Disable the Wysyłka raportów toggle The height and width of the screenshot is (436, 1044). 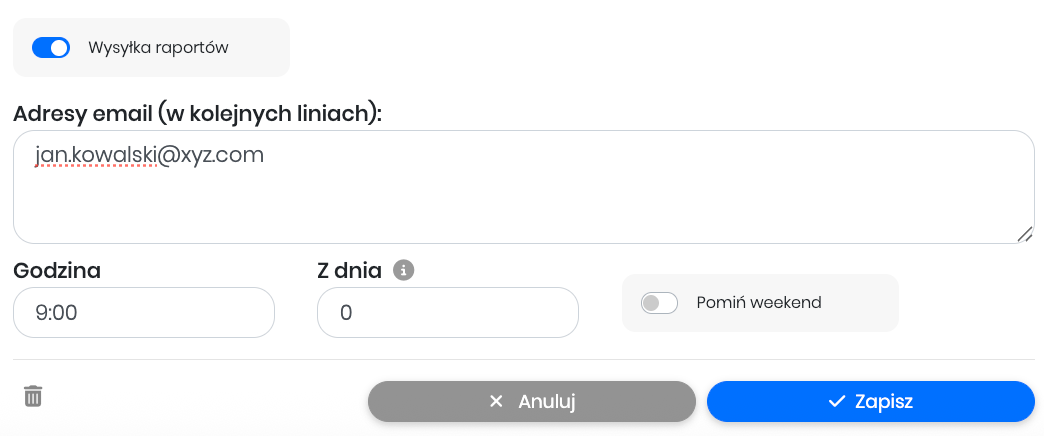[51, 47]
